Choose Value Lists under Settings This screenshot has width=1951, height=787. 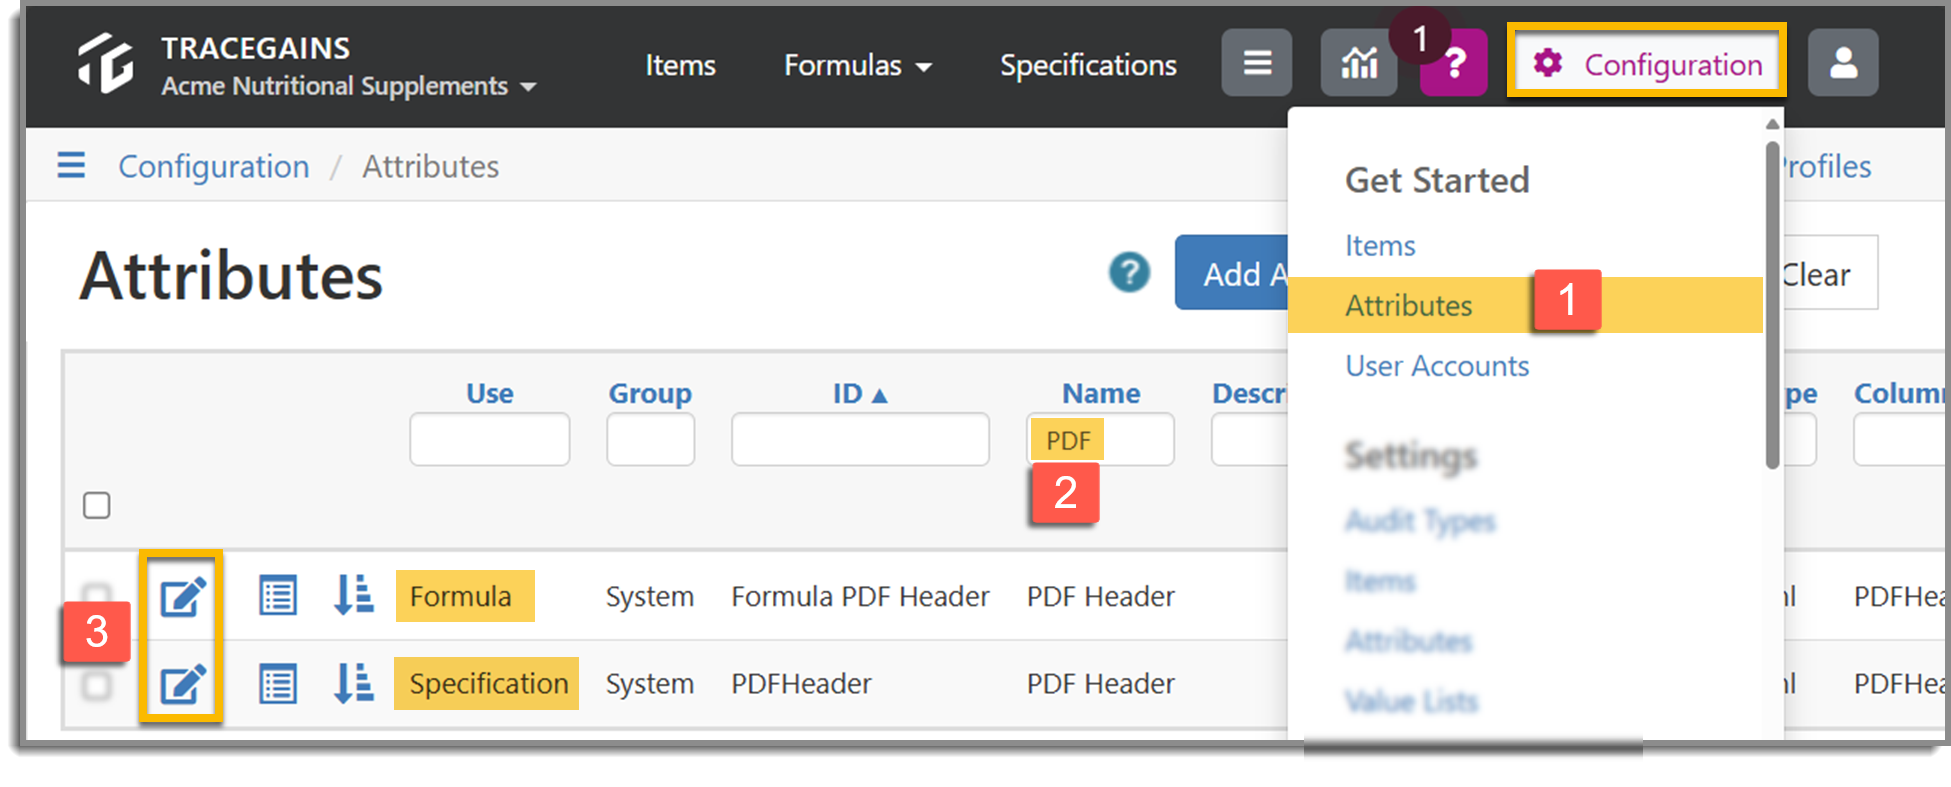1411,701
